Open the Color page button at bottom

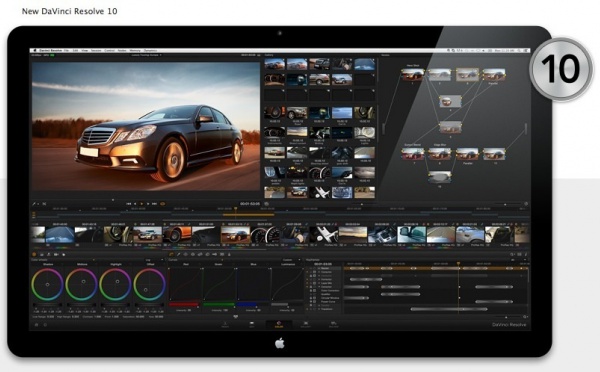pyautogui.click(x=279, y=324)
